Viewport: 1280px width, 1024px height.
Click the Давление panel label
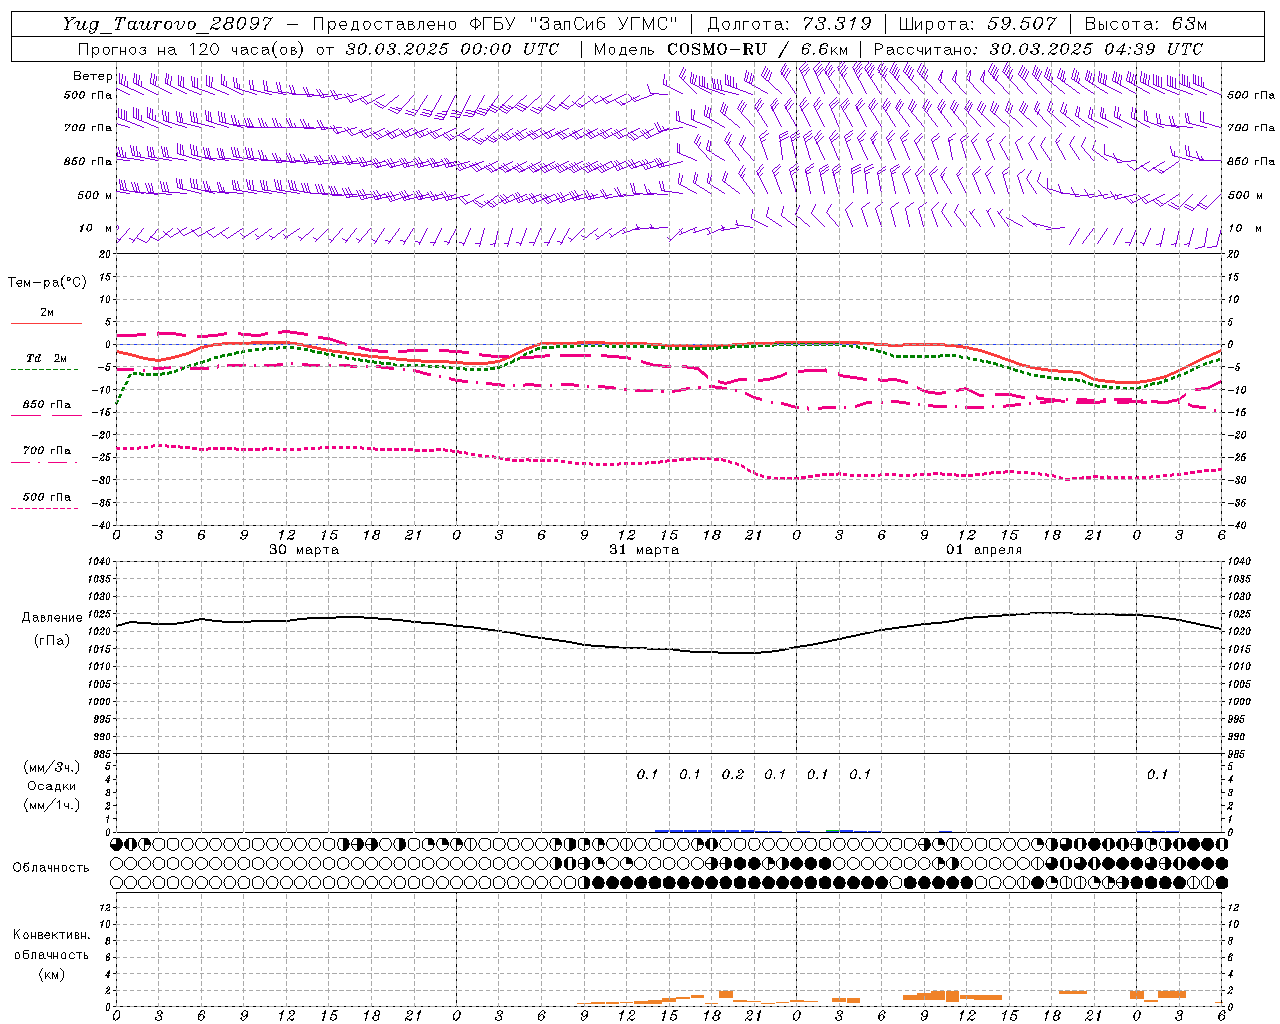pyautogui.click(x=52, y=618)
